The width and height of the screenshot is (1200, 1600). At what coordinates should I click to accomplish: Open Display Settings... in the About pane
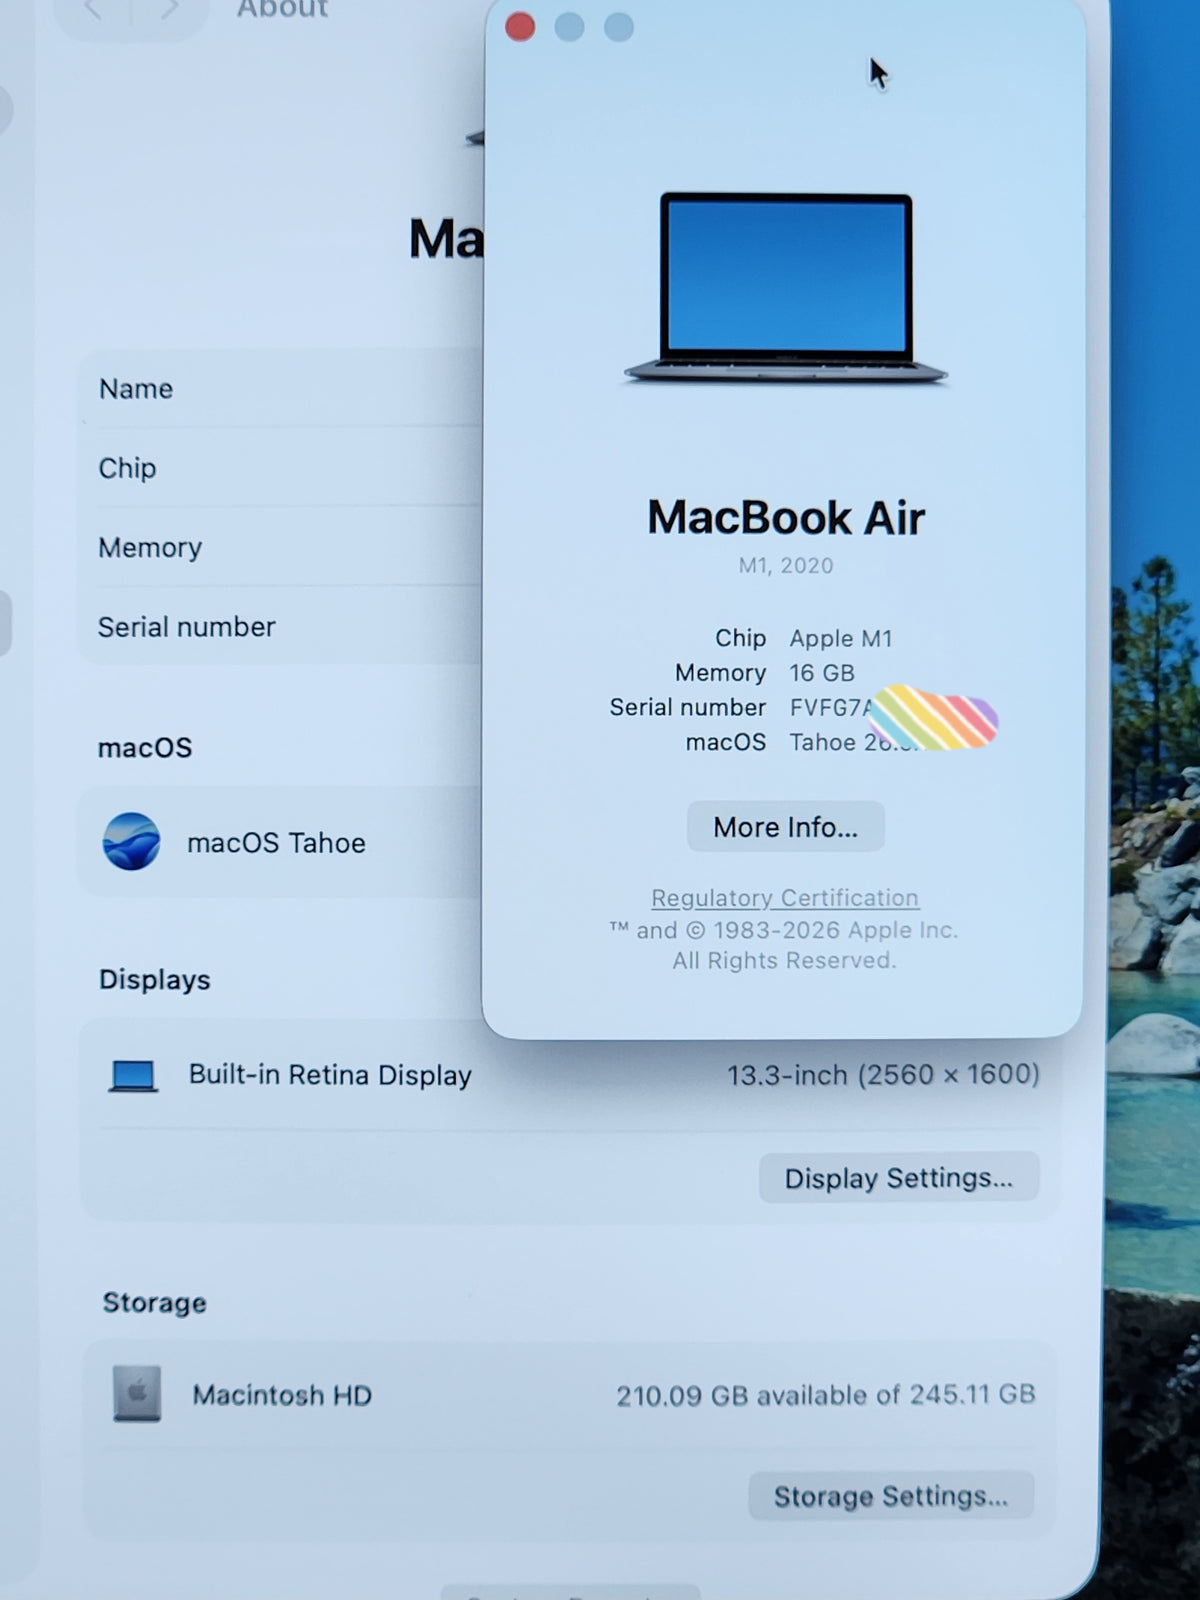[x=898, y=1178]
